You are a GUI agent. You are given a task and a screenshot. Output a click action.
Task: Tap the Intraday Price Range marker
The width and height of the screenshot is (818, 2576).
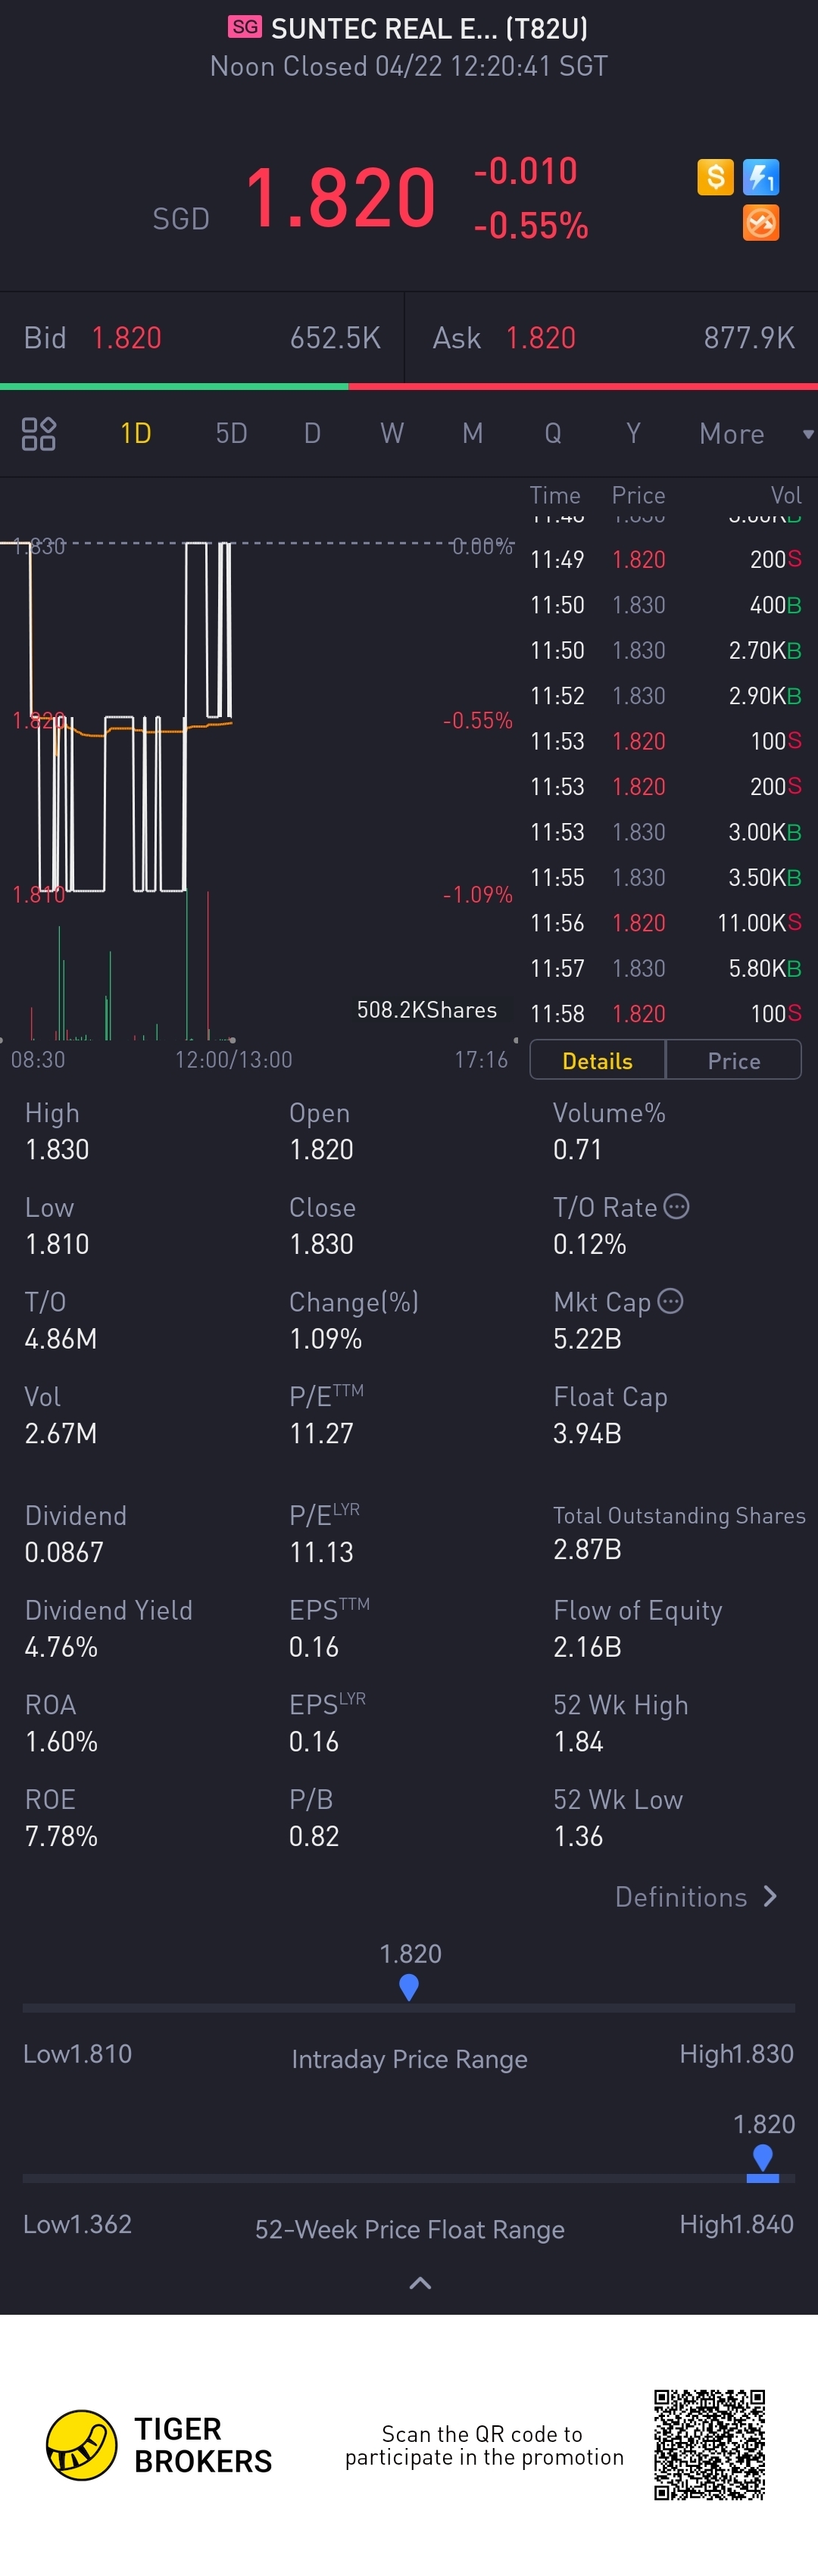(408, 1987)
